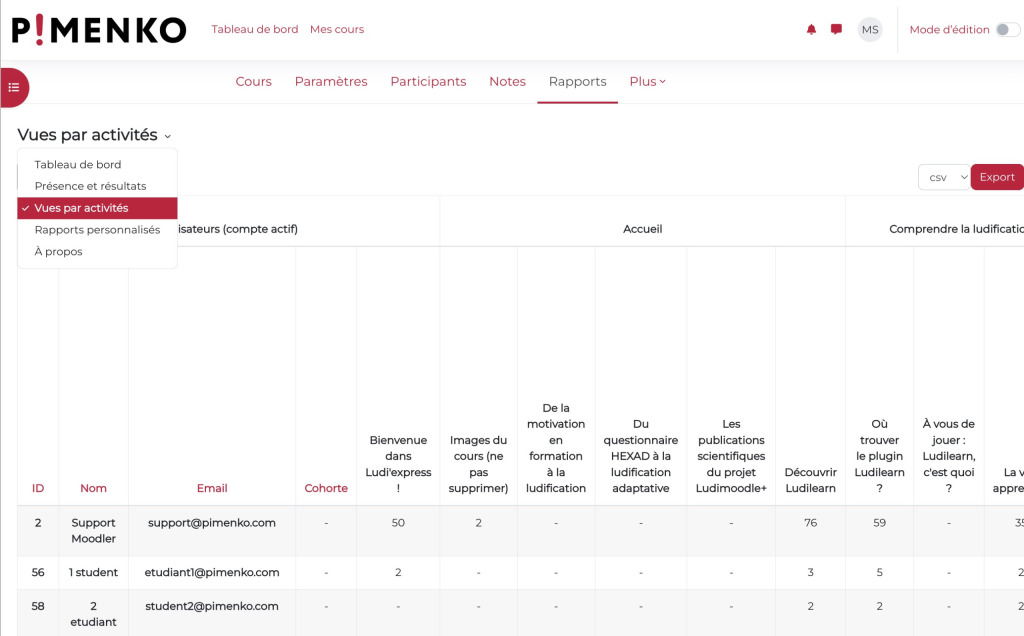
Task: Click the Pimenko logo
Action: 95,30
